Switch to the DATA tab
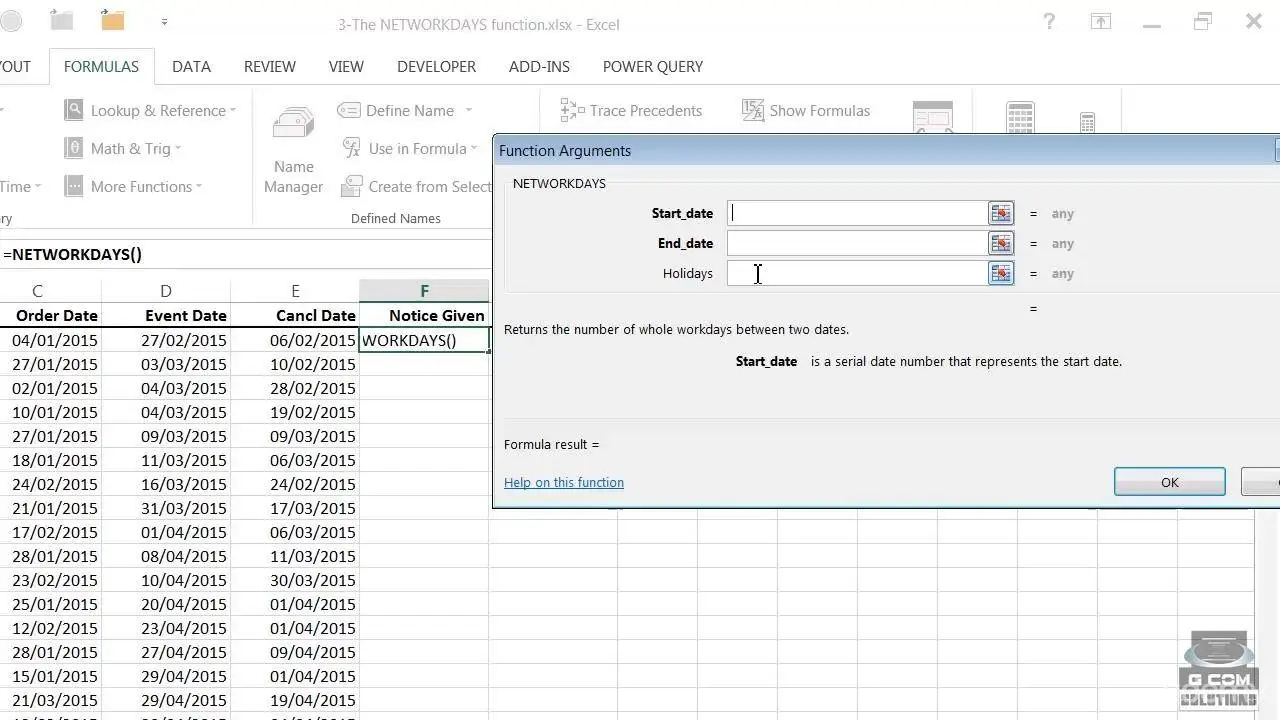This screenshot has height=720, width=1280. pos(191,67)
